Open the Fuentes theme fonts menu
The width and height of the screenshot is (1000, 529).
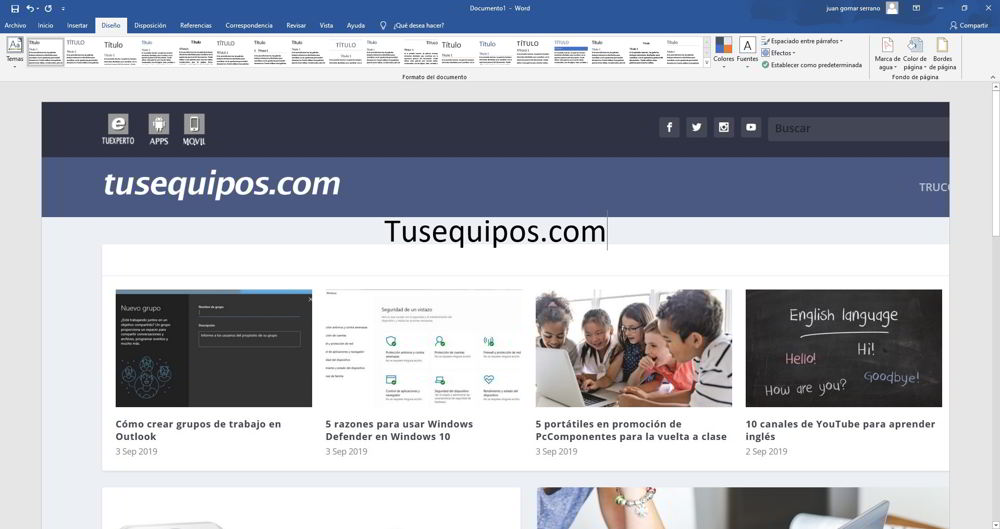click(747, 51)
